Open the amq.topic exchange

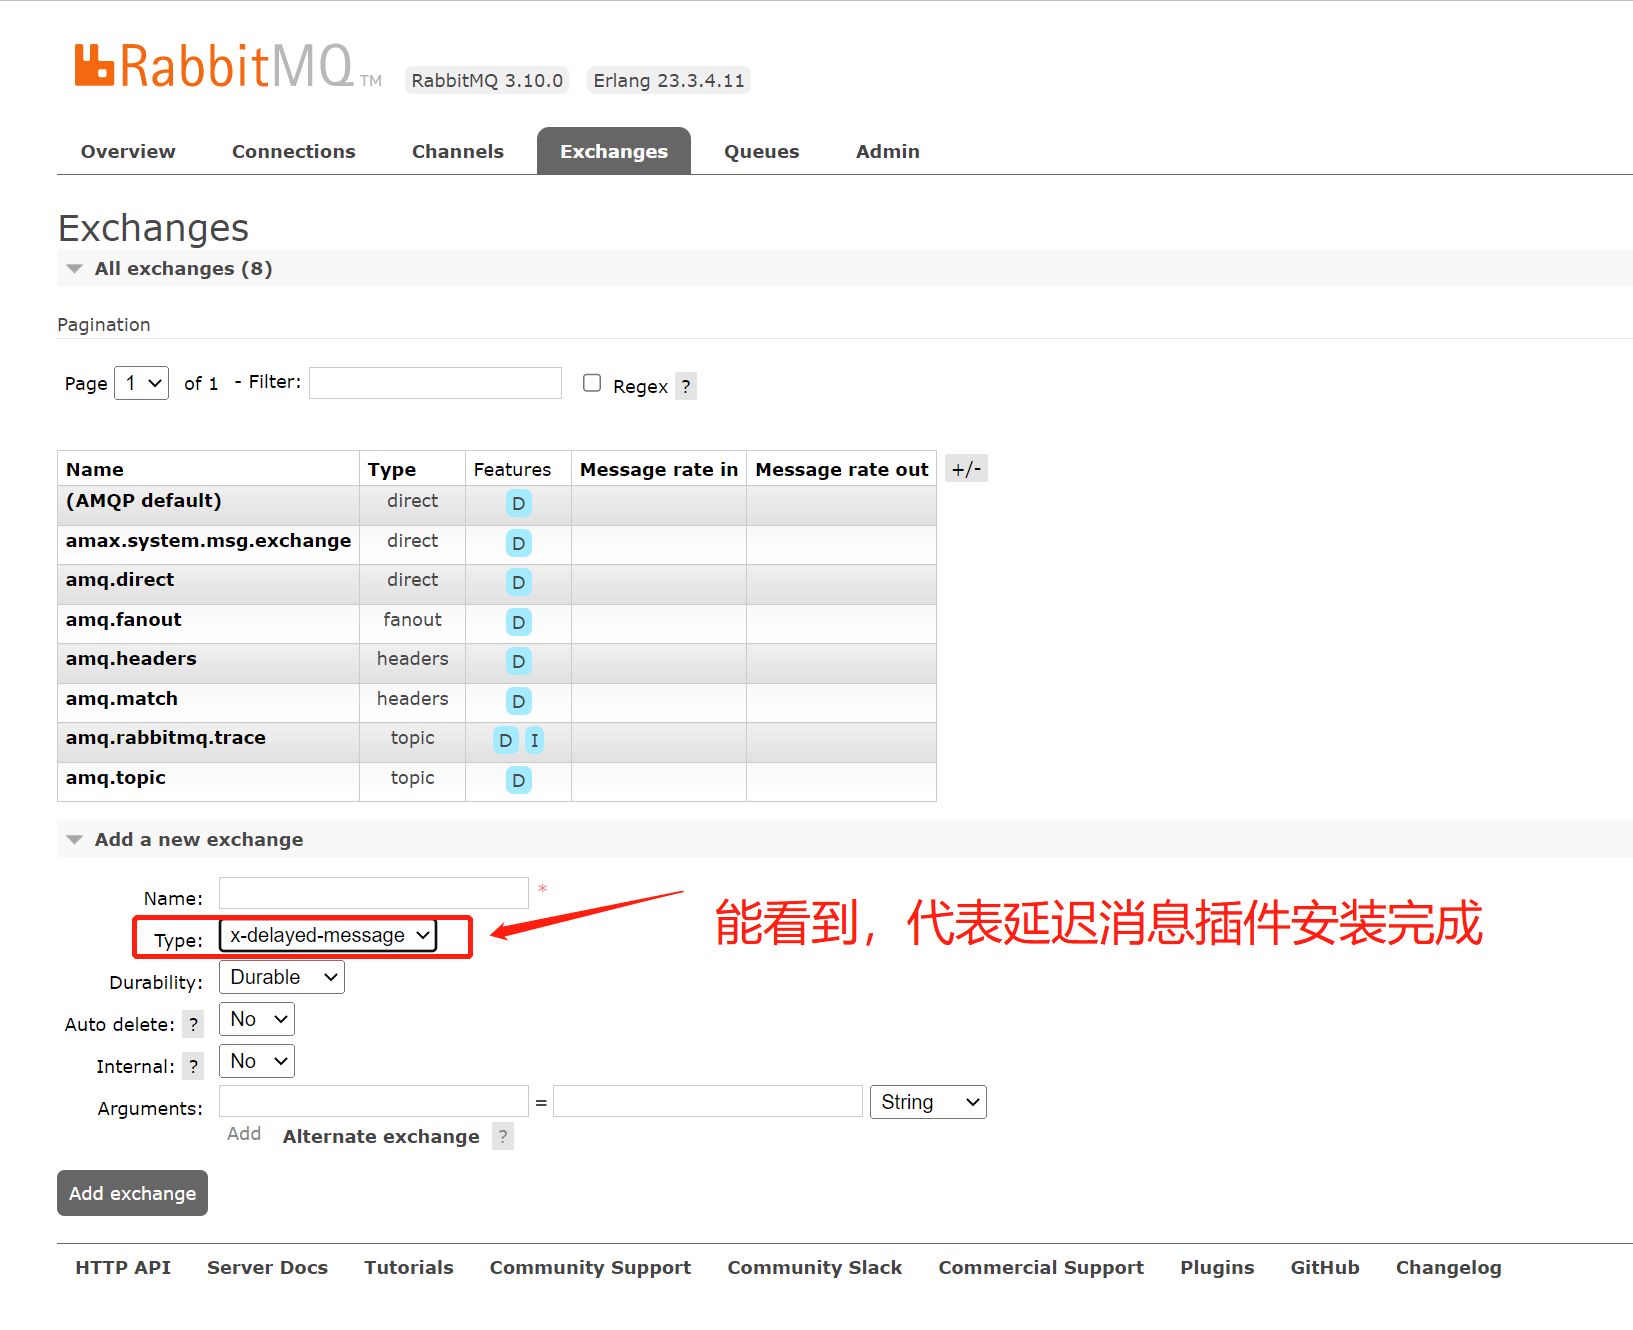[116, 778]
